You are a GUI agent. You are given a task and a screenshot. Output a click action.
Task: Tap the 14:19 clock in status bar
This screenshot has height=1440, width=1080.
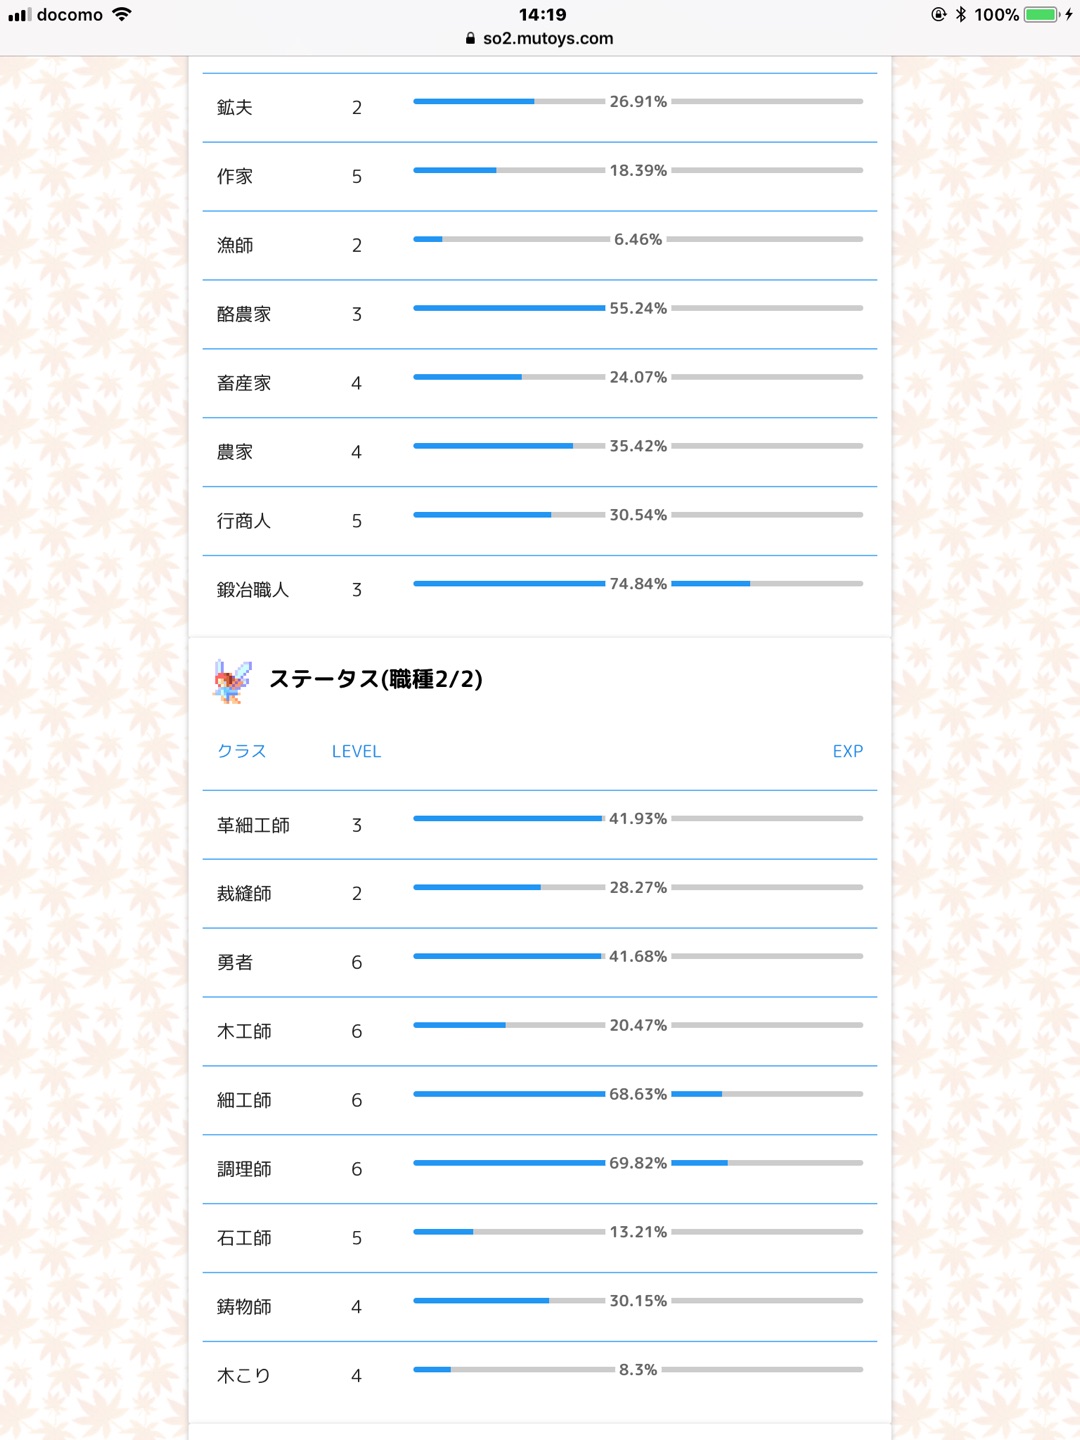(x=542, y=14)
